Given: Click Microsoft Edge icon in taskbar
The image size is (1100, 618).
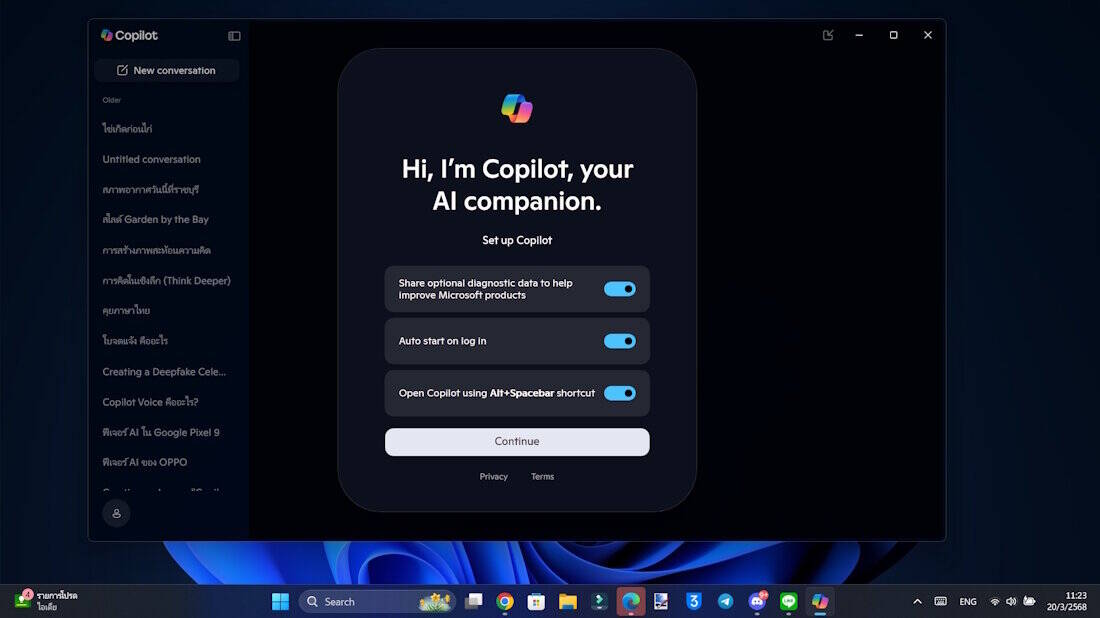Looking at the screenshot, I should [631, 601].
